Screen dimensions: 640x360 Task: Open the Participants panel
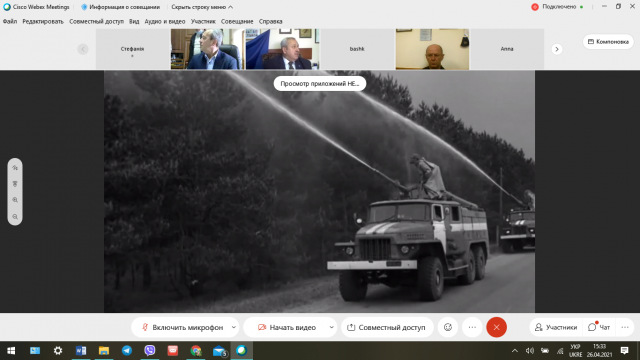click(x=557, y=327)
